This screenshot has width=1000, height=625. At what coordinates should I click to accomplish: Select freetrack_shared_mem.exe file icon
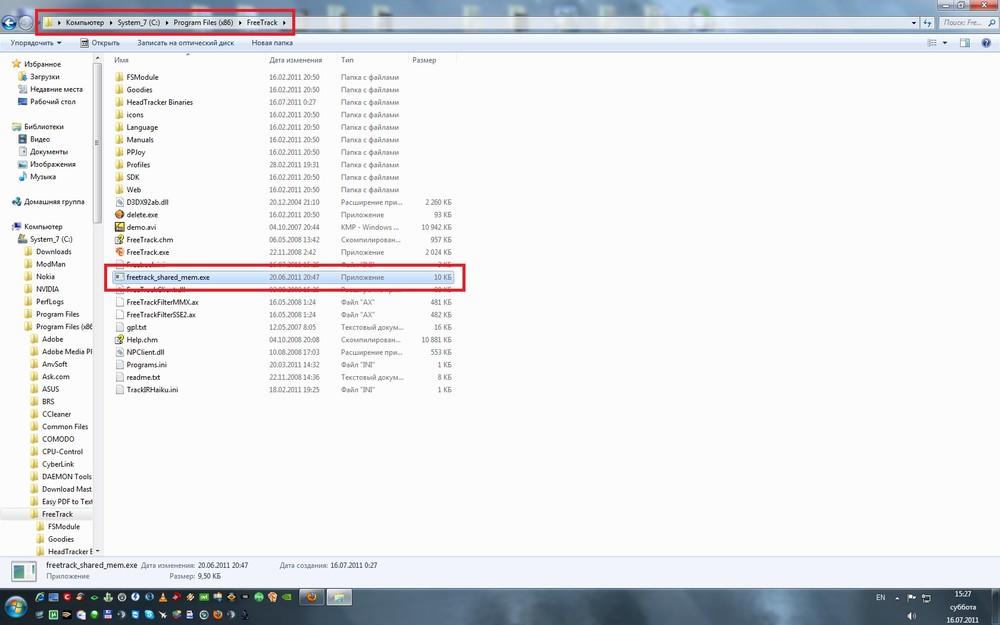point(119,277)
